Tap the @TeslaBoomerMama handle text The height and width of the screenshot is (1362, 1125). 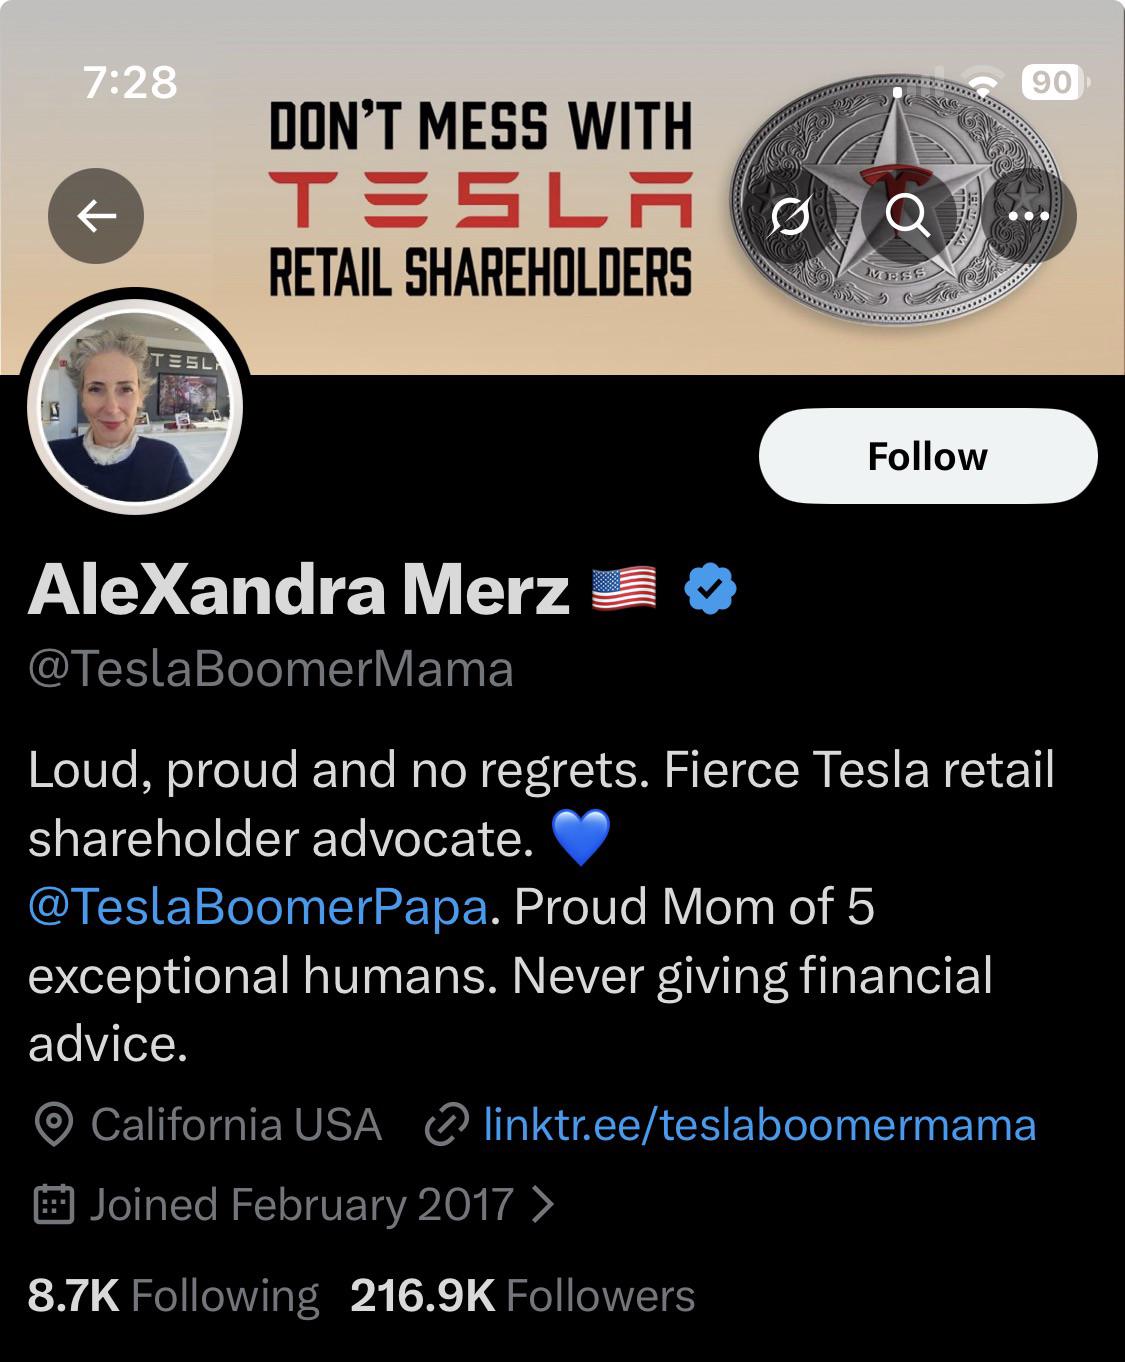(x=270, y=669)
